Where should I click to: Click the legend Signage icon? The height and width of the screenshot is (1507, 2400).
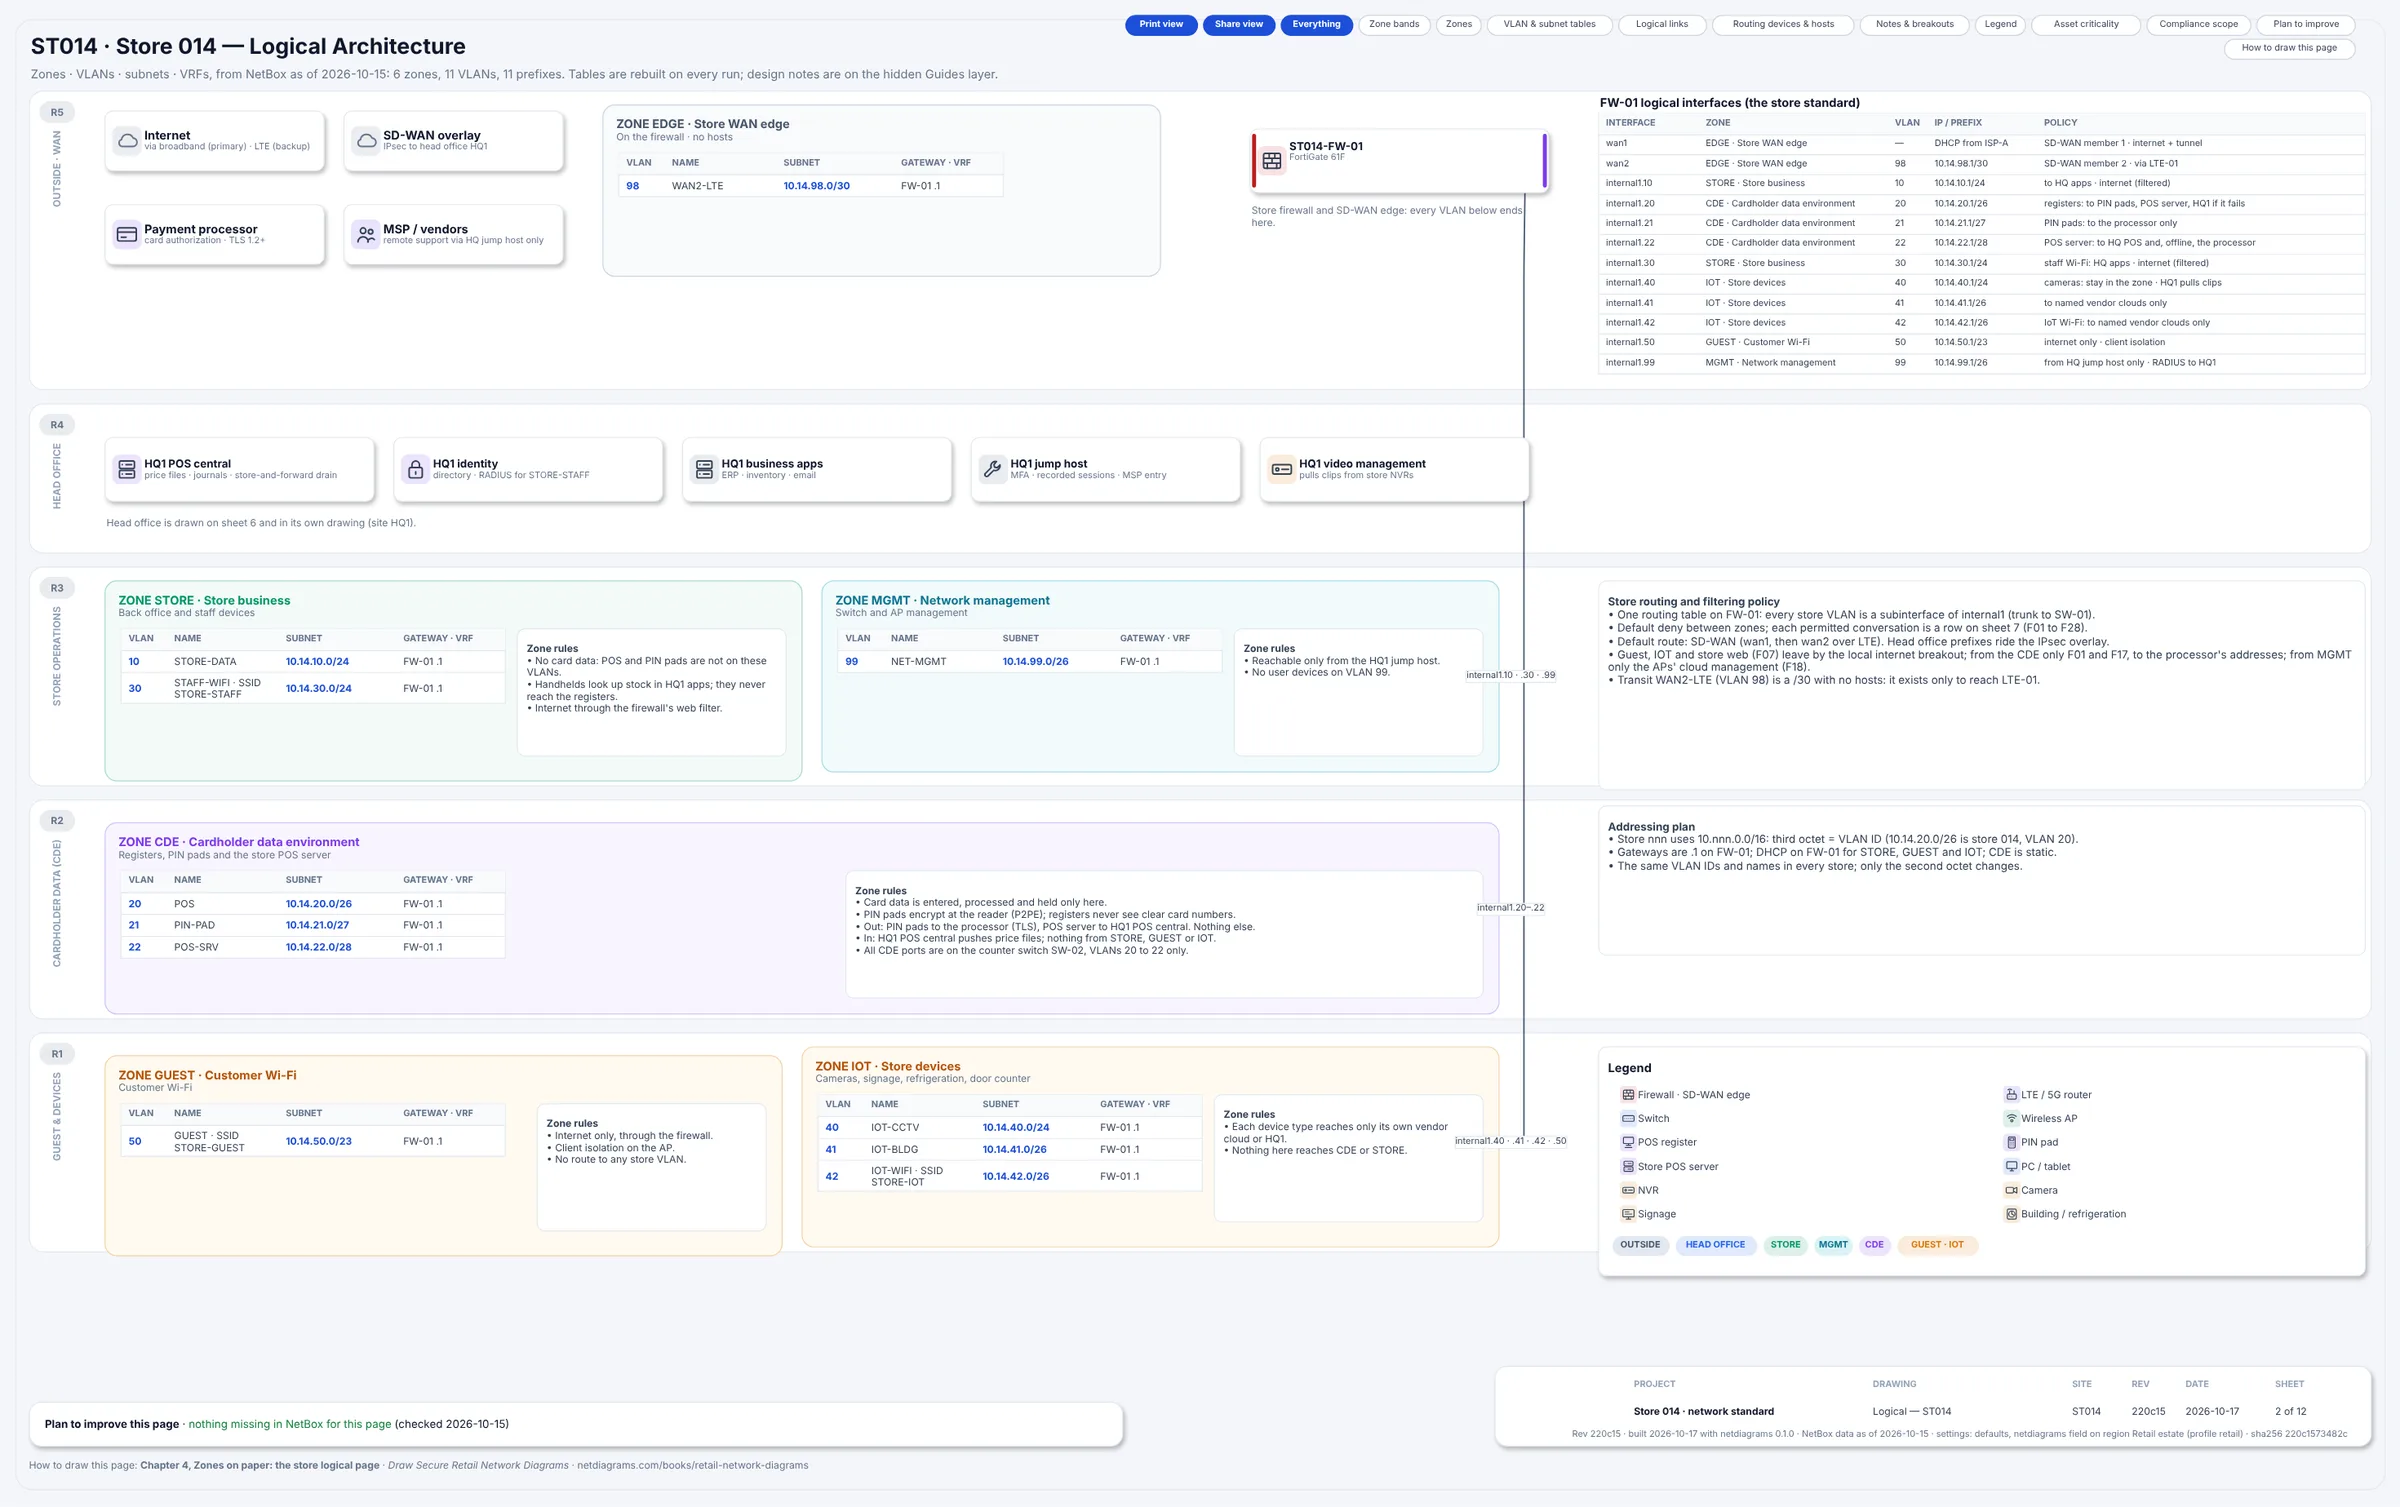point(1628,1215)
